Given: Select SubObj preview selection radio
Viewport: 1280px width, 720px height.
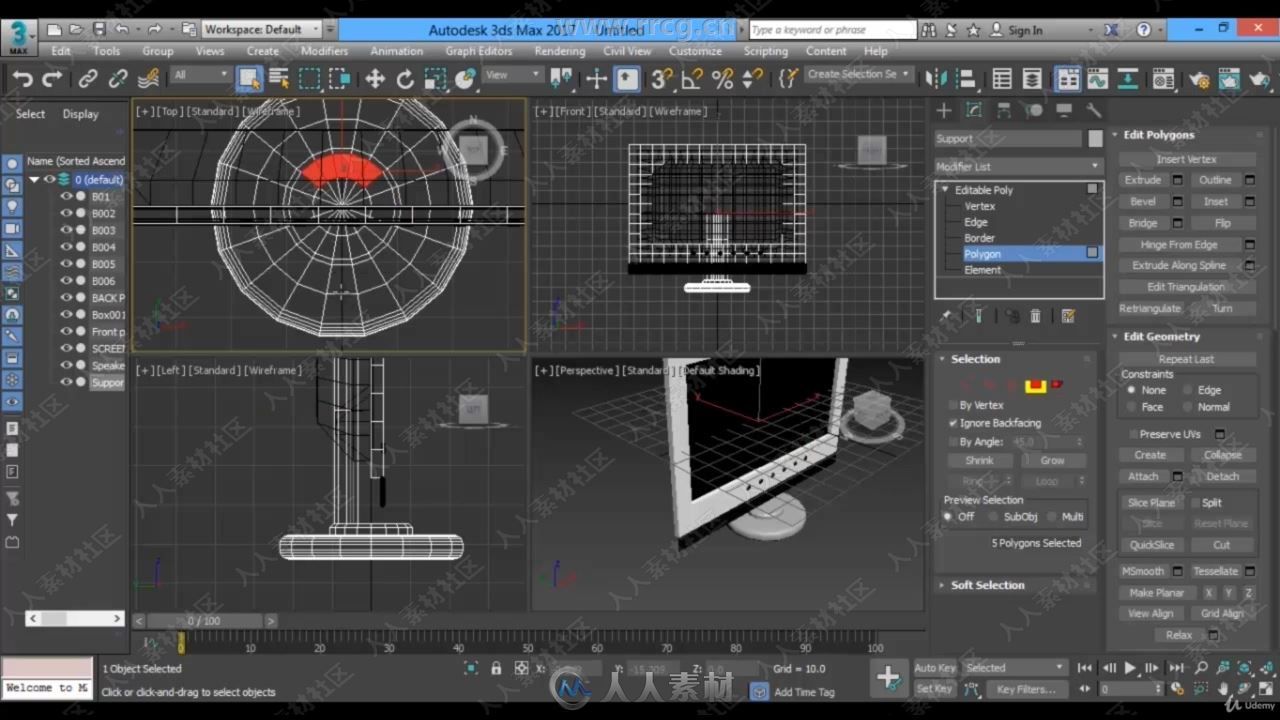Looking at the screenshot, I should click(x=993, y=517).
